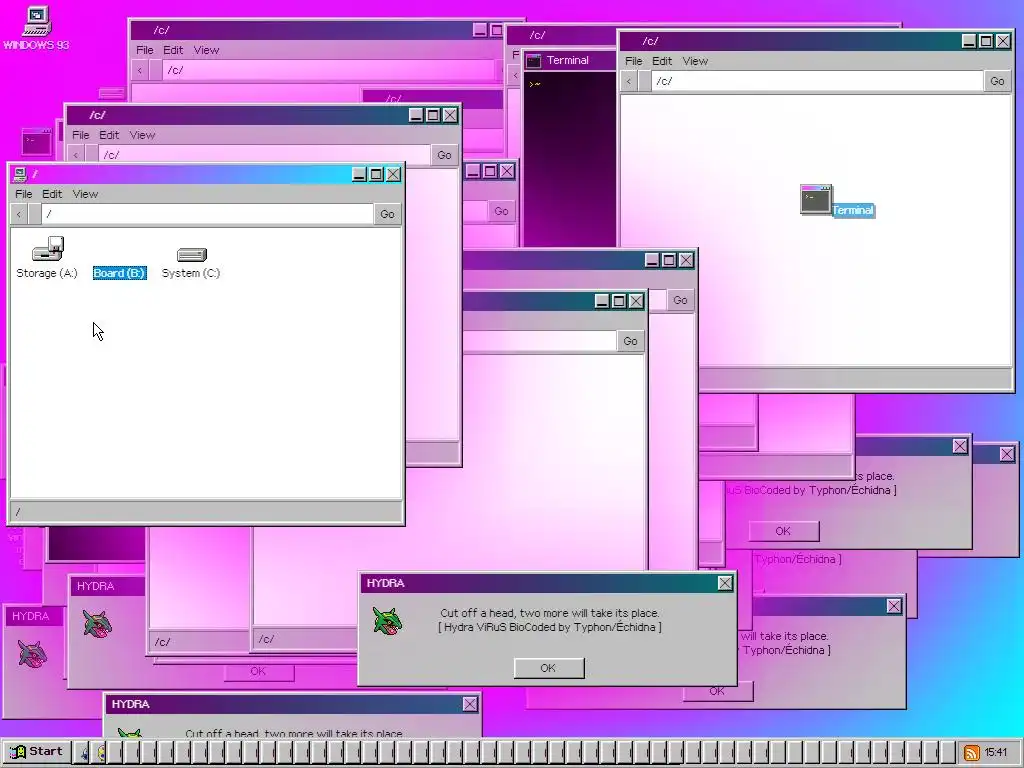
Task: Click Go in /c/ window directly behind '/' window
Action: pos(444,155)
